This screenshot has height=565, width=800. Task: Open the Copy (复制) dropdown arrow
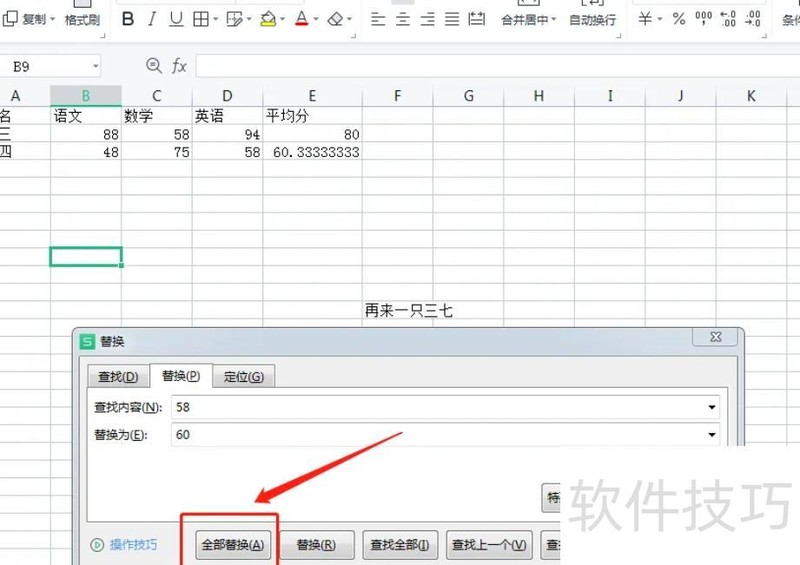click(x=53, y=20)
